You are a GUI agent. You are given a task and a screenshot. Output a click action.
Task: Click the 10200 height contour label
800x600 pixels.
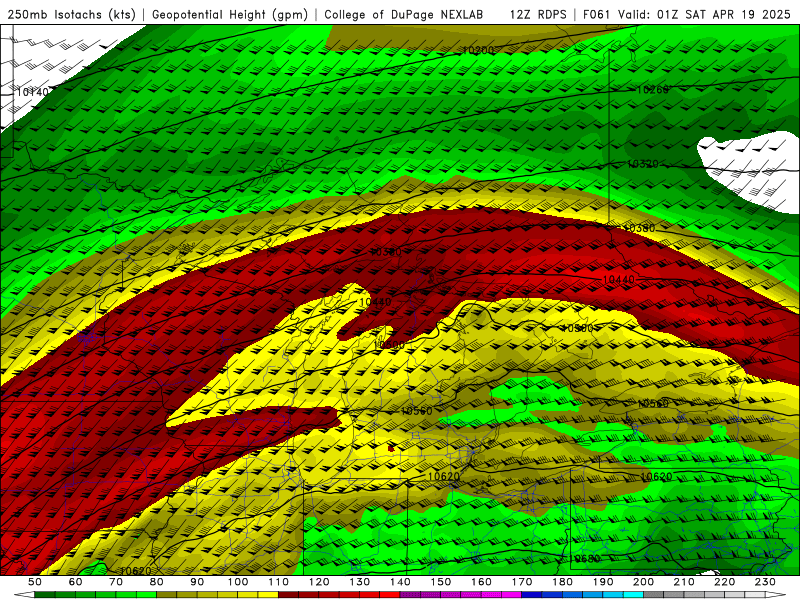point(479,51)
